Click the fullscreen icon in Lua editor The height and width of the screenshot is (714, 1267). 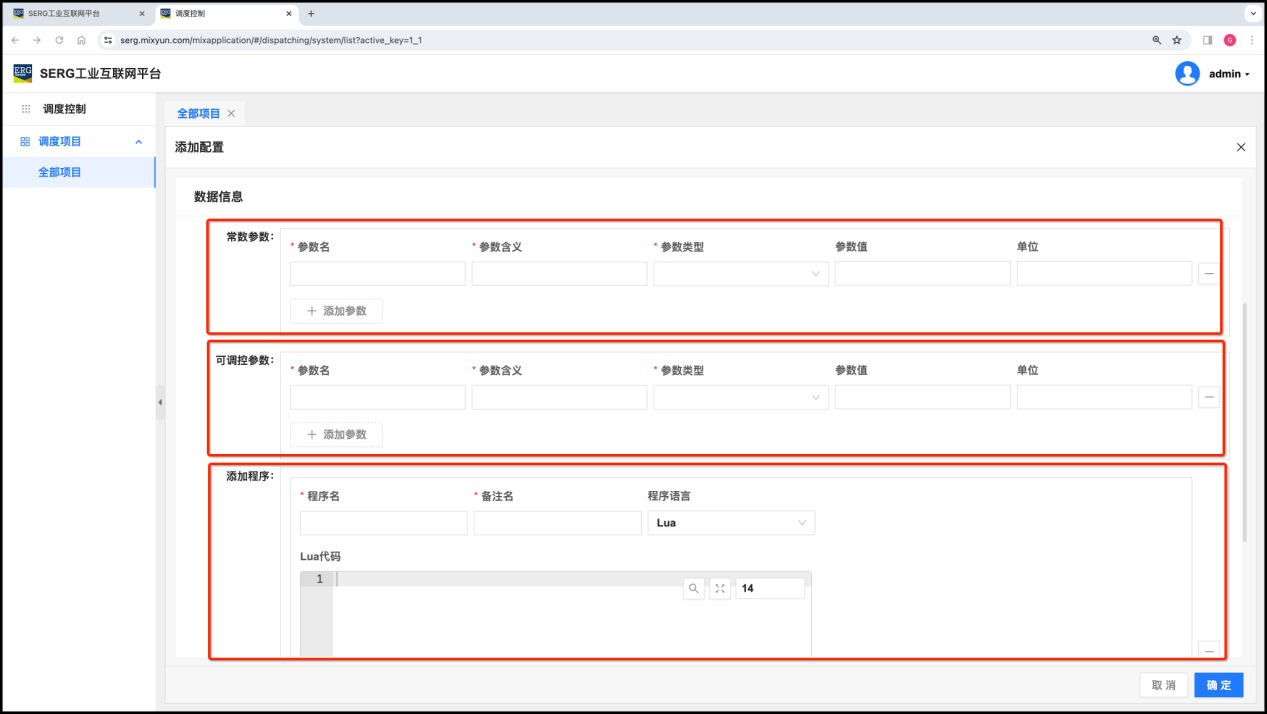click(x=720, y=589)
